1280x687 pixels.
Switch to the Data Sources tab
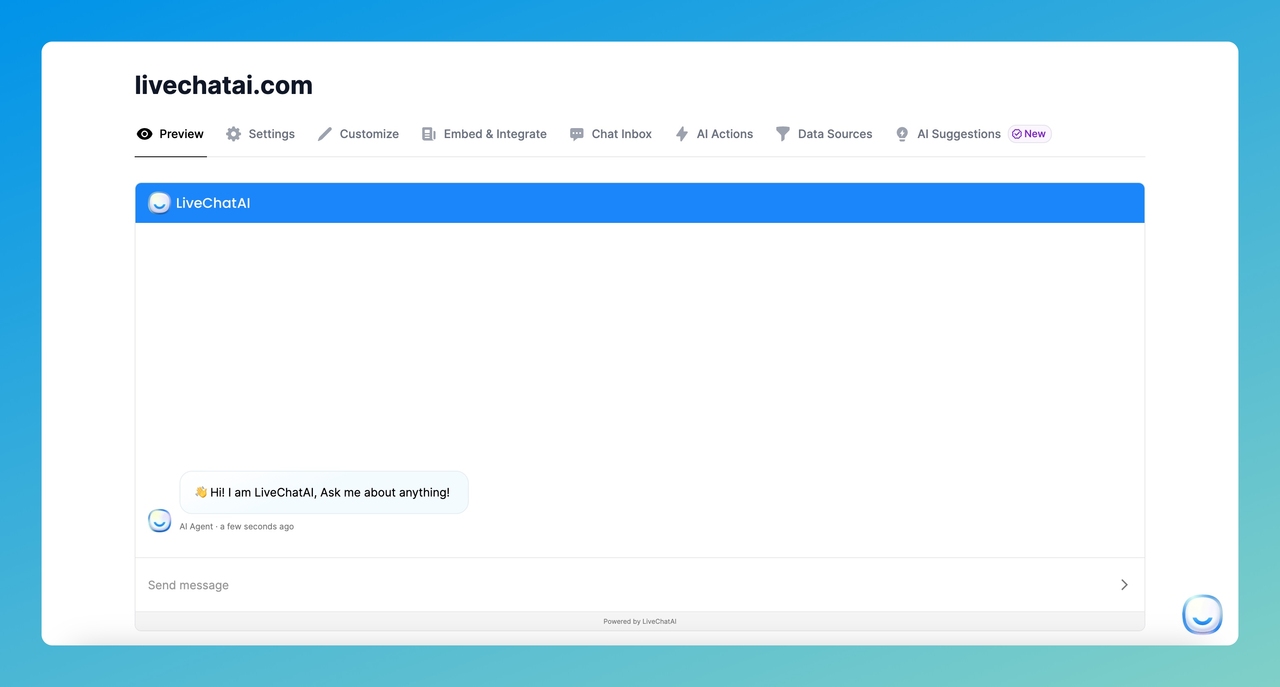click(x=824, y=134)
